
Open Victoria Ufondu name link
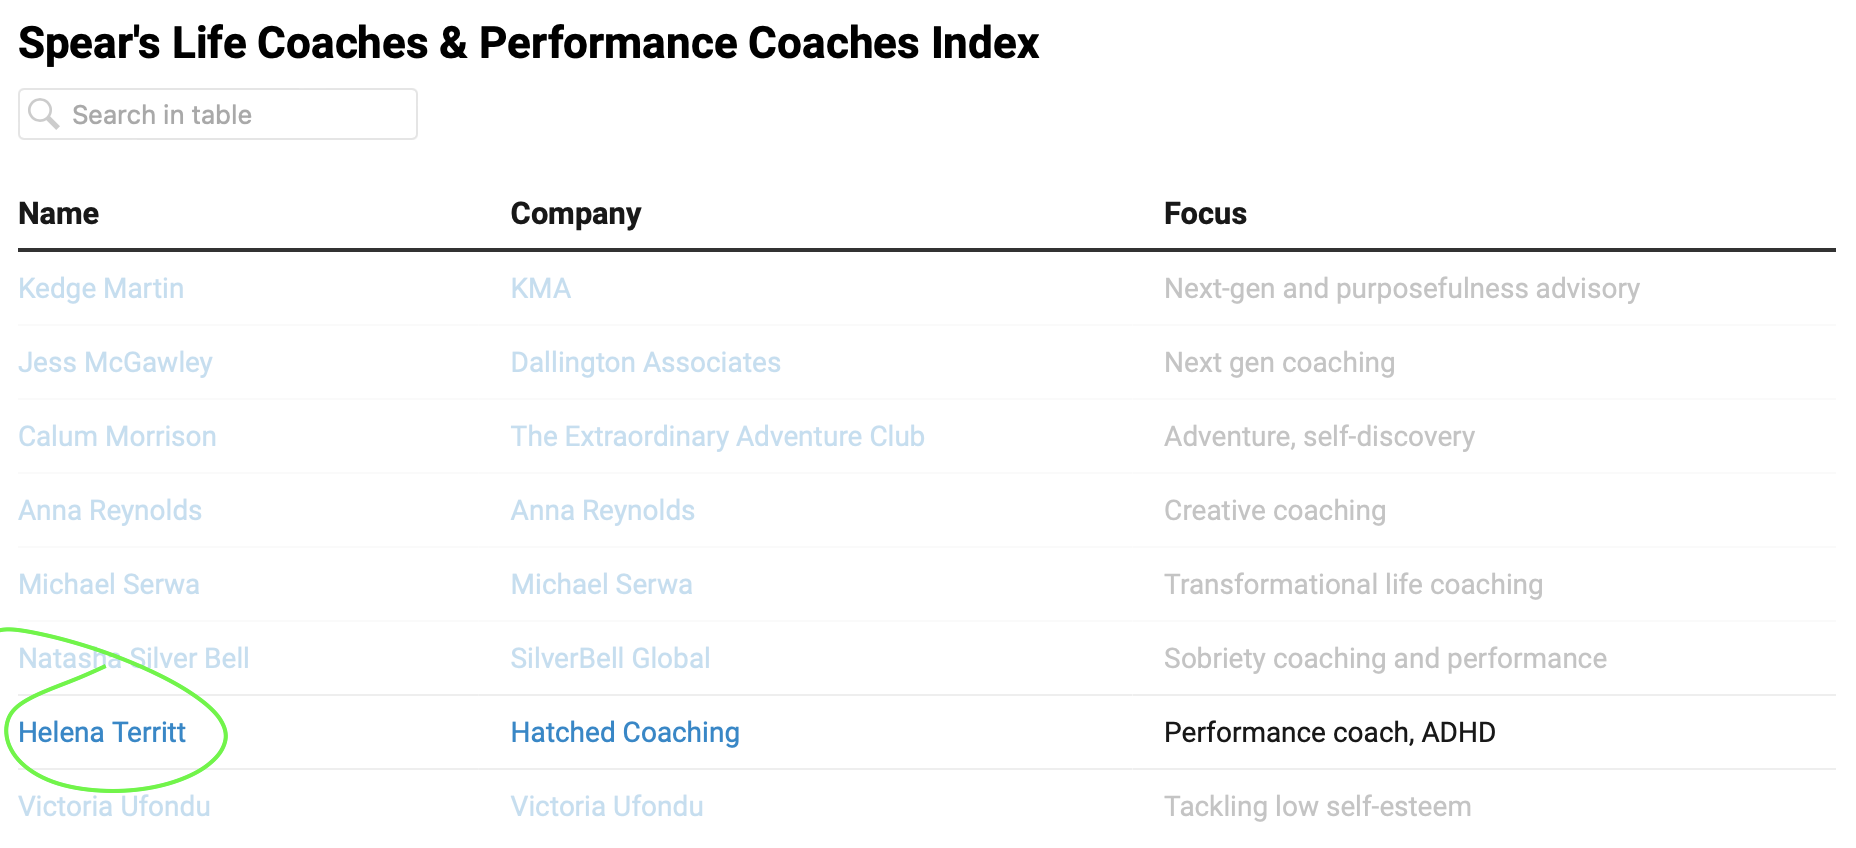coord(114,807)
